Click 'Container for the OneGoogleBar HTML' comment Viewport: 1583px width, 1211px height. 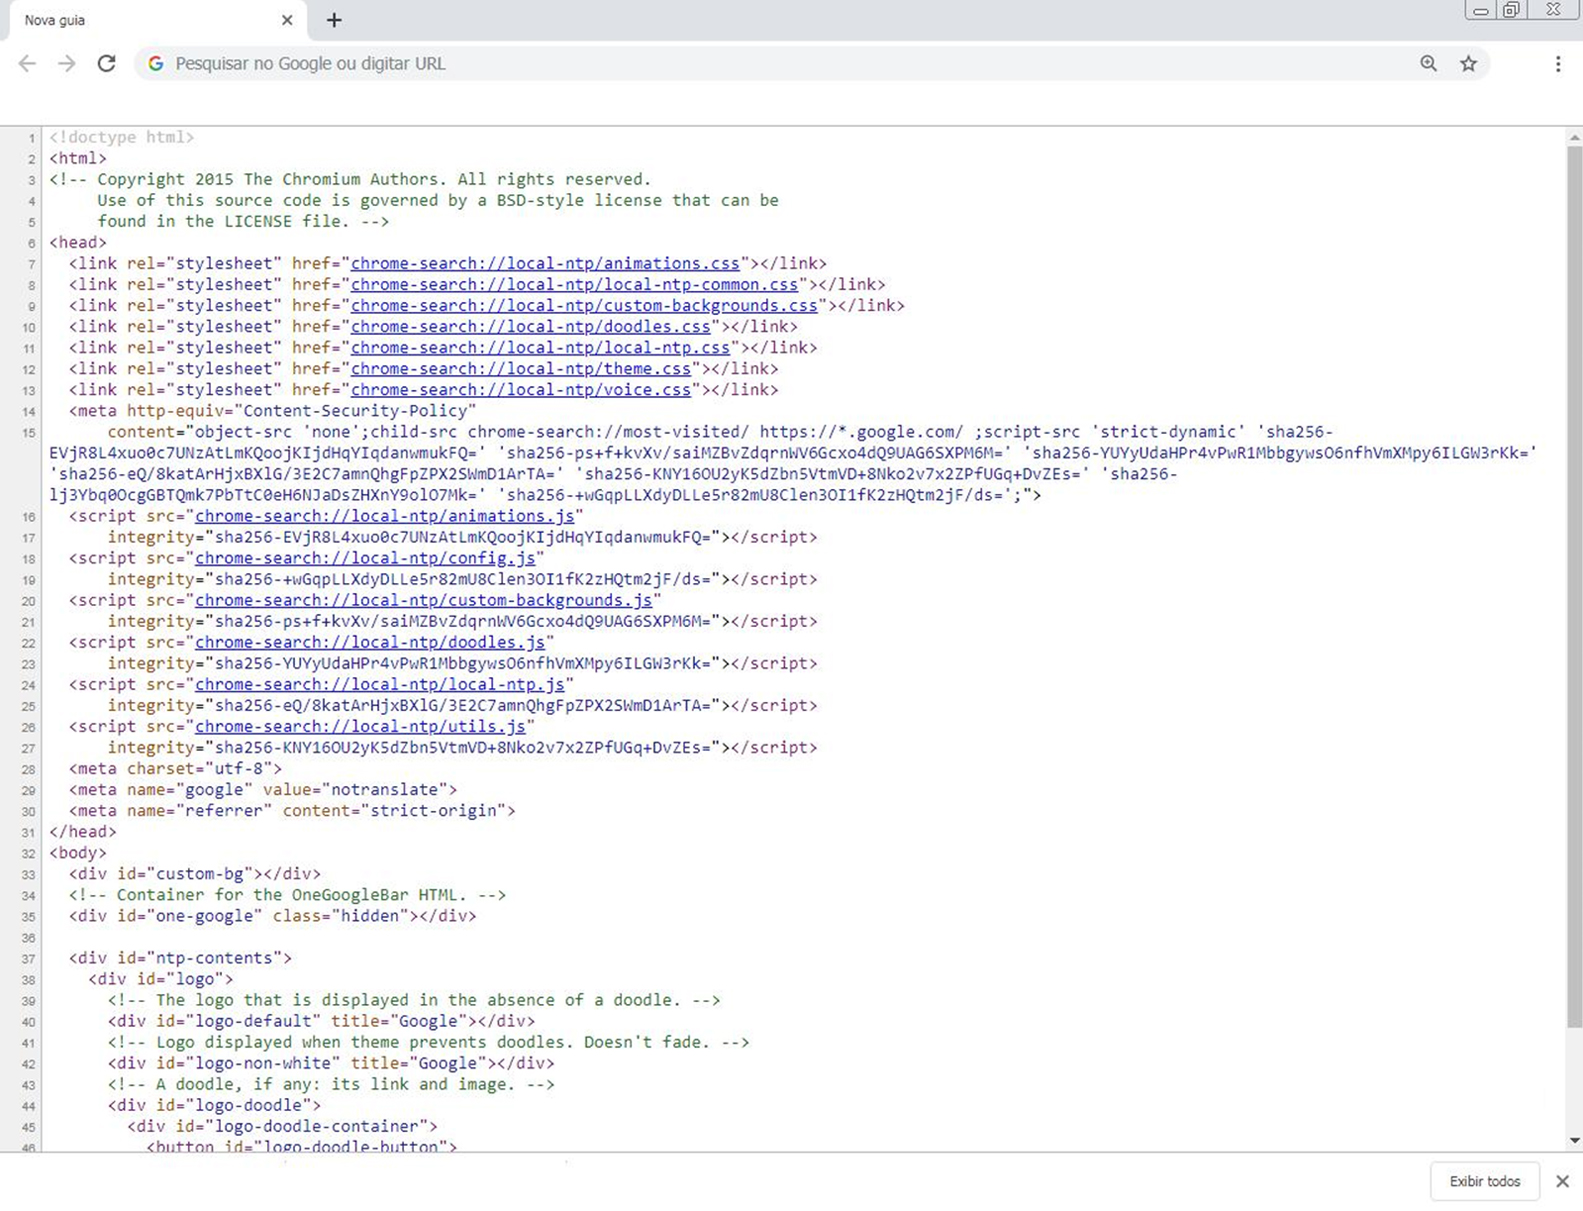click(287, 894)
